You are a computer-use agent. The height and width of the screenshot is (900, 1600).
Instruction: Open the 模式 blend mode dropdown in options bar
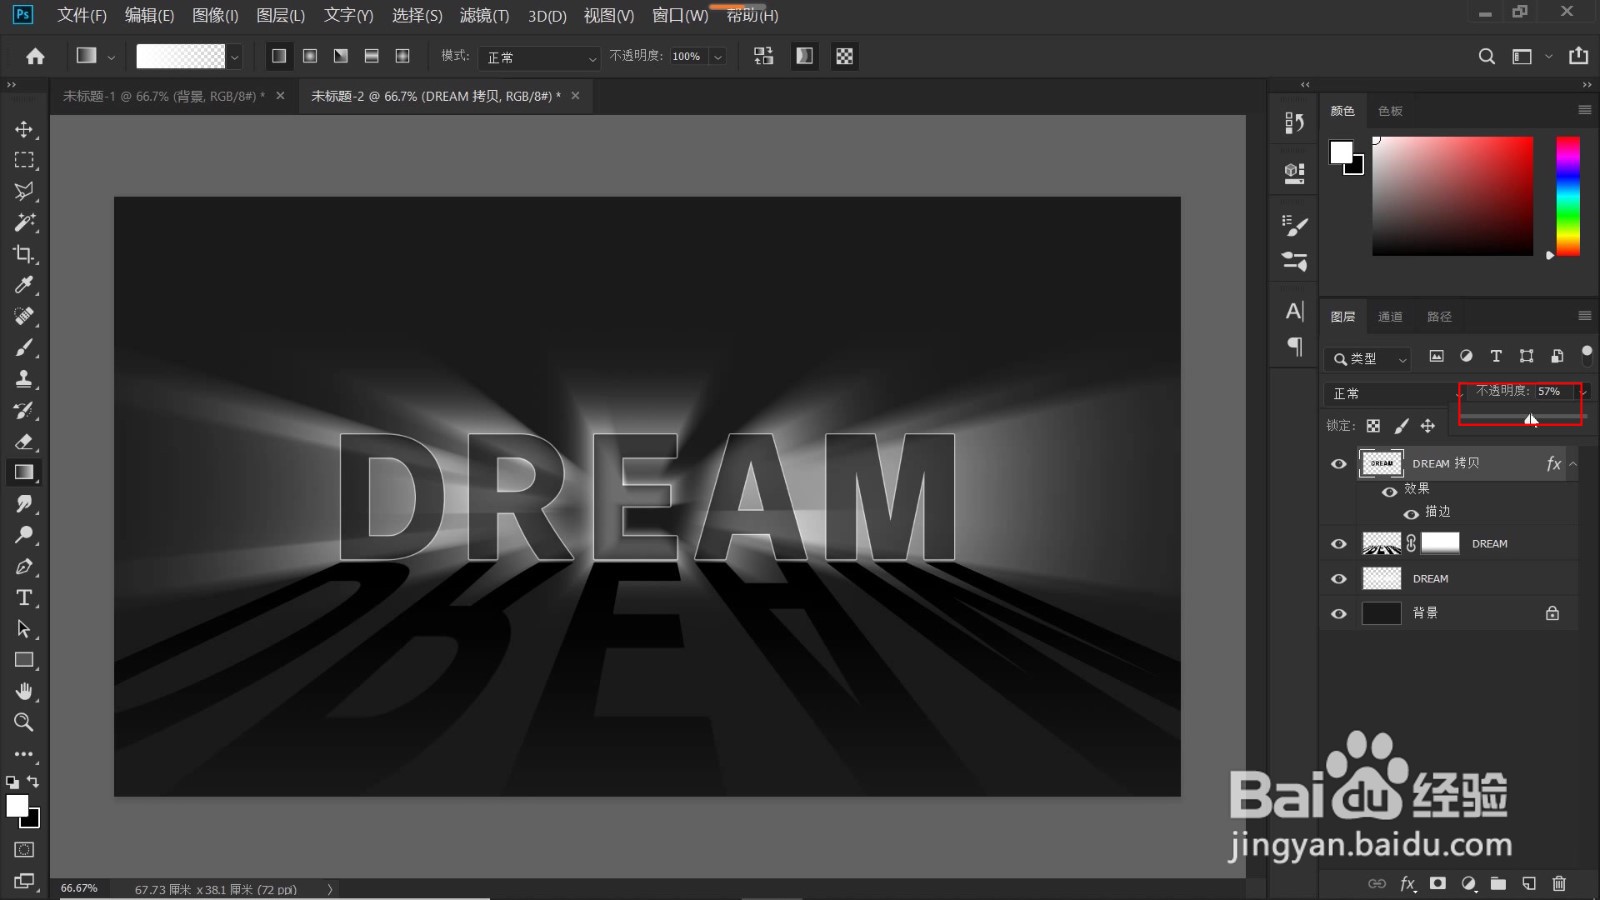(x=539, y=57)
